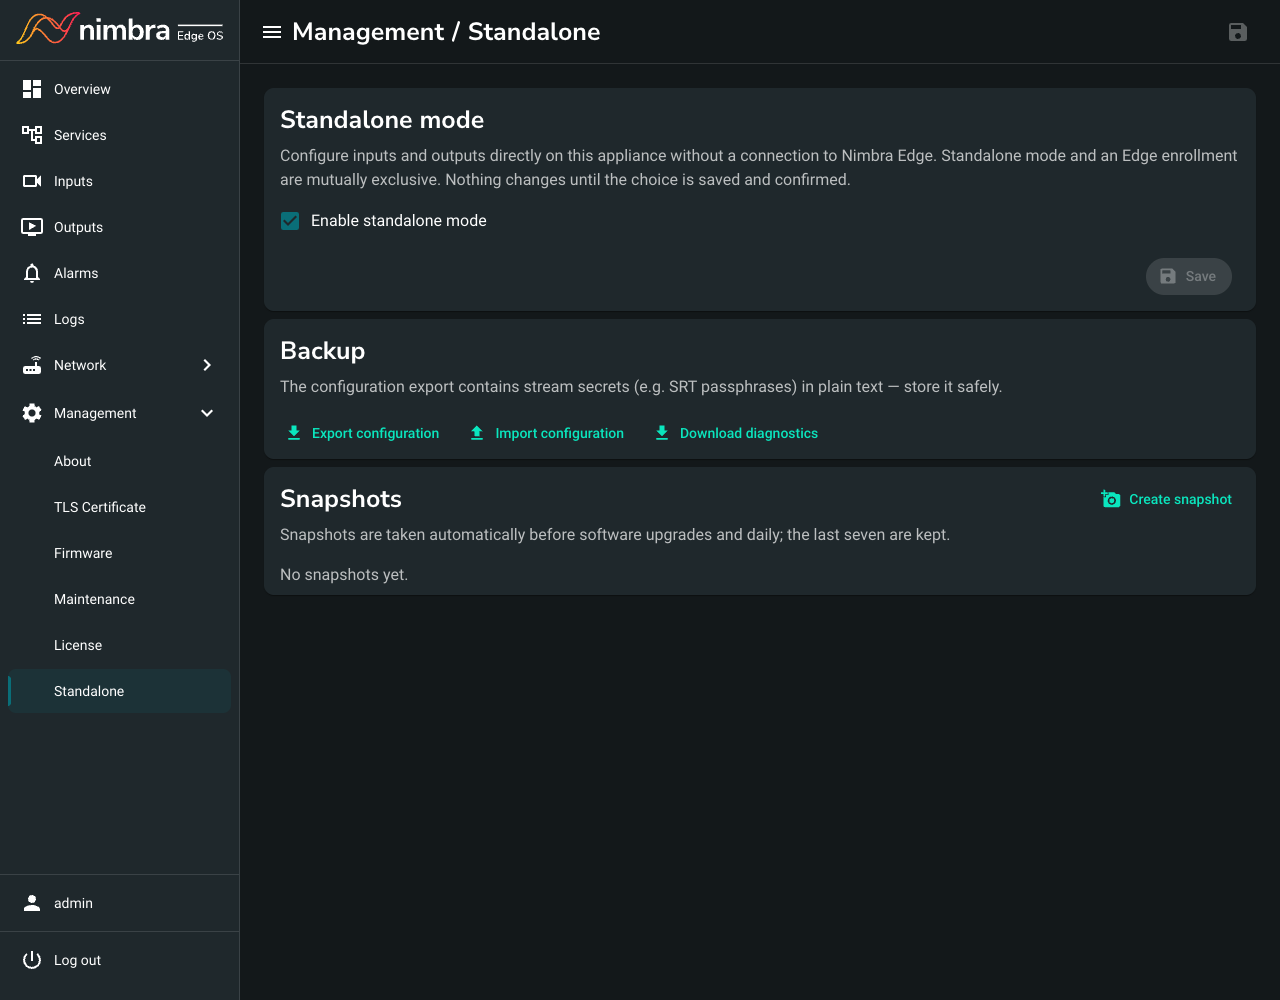Click the admin username text
The height and width of the screenshot is (1000, 1280).
tap(73, 903)
